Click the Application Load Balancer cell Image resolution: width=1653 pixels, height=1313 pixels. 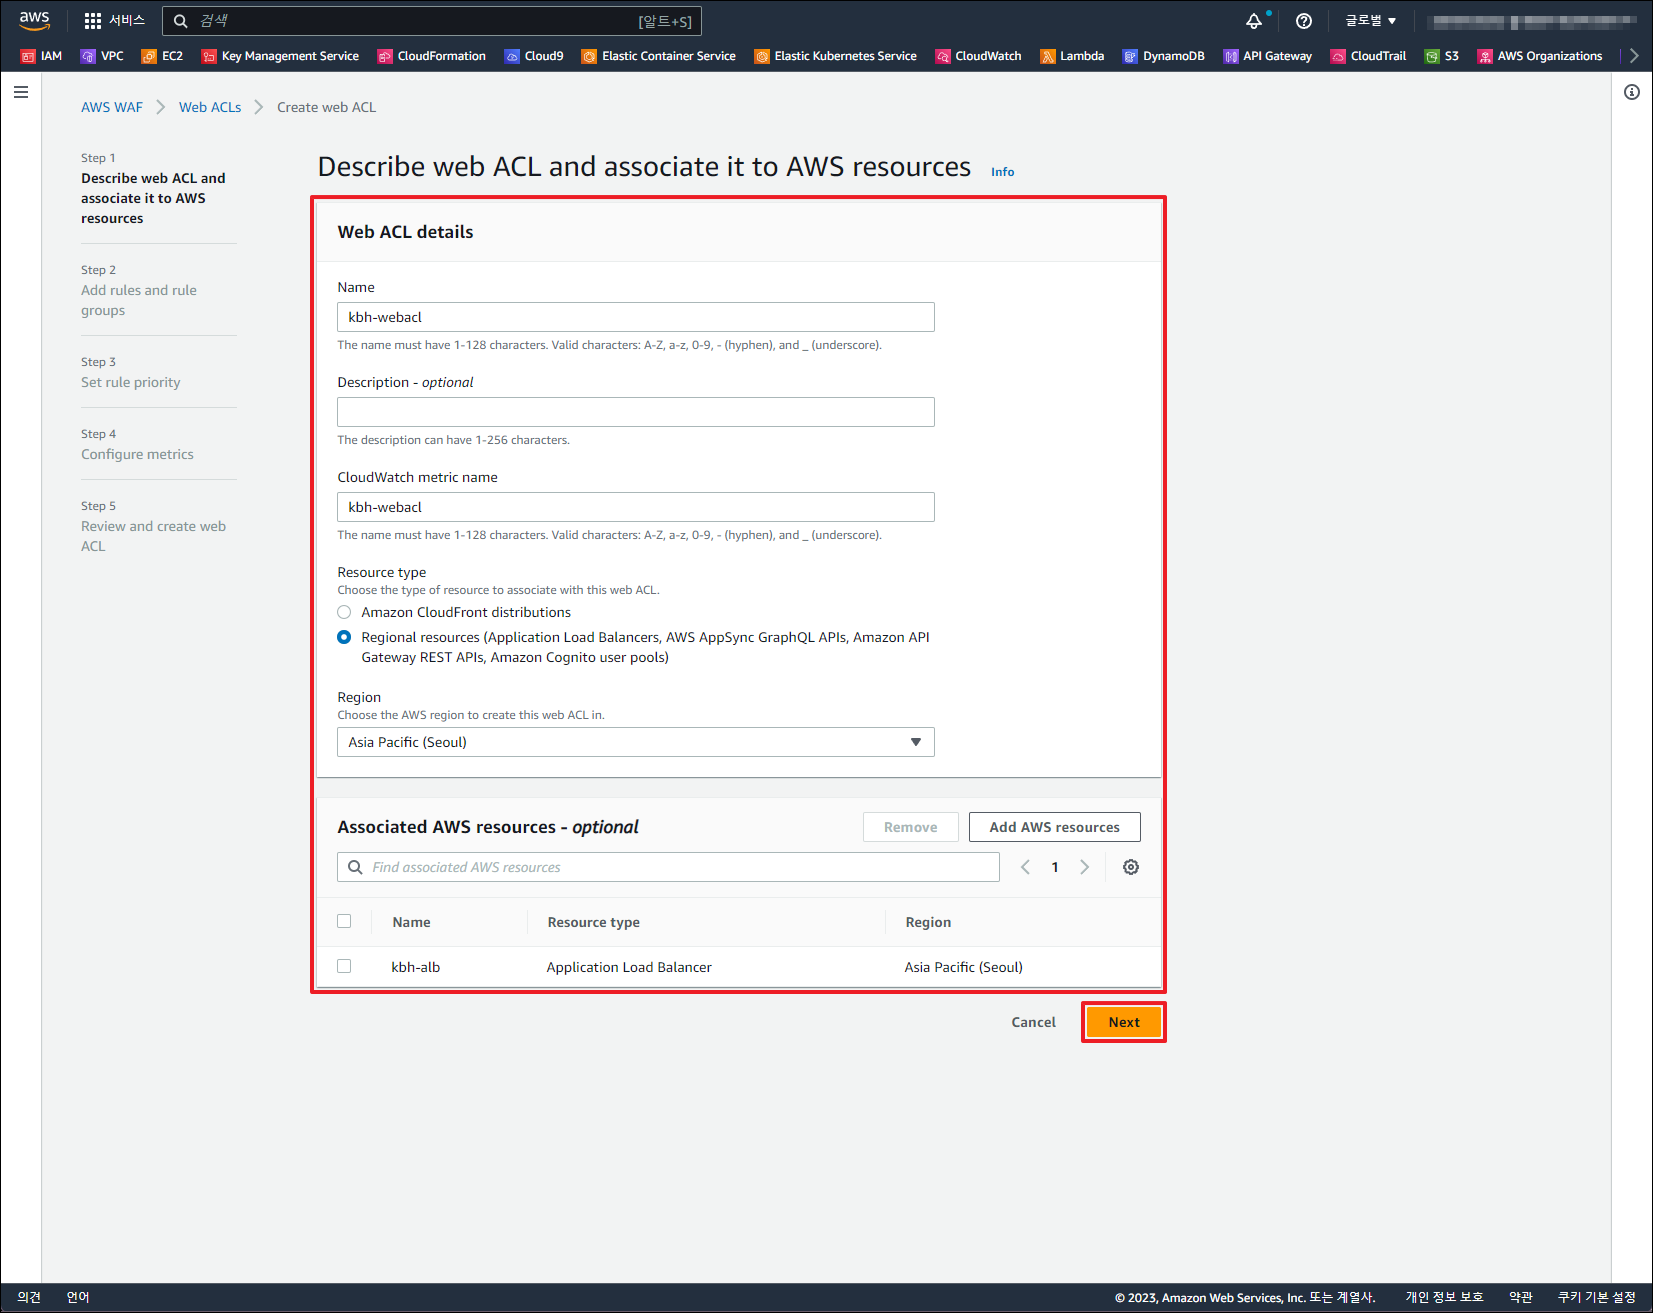[x=629, y=967]
